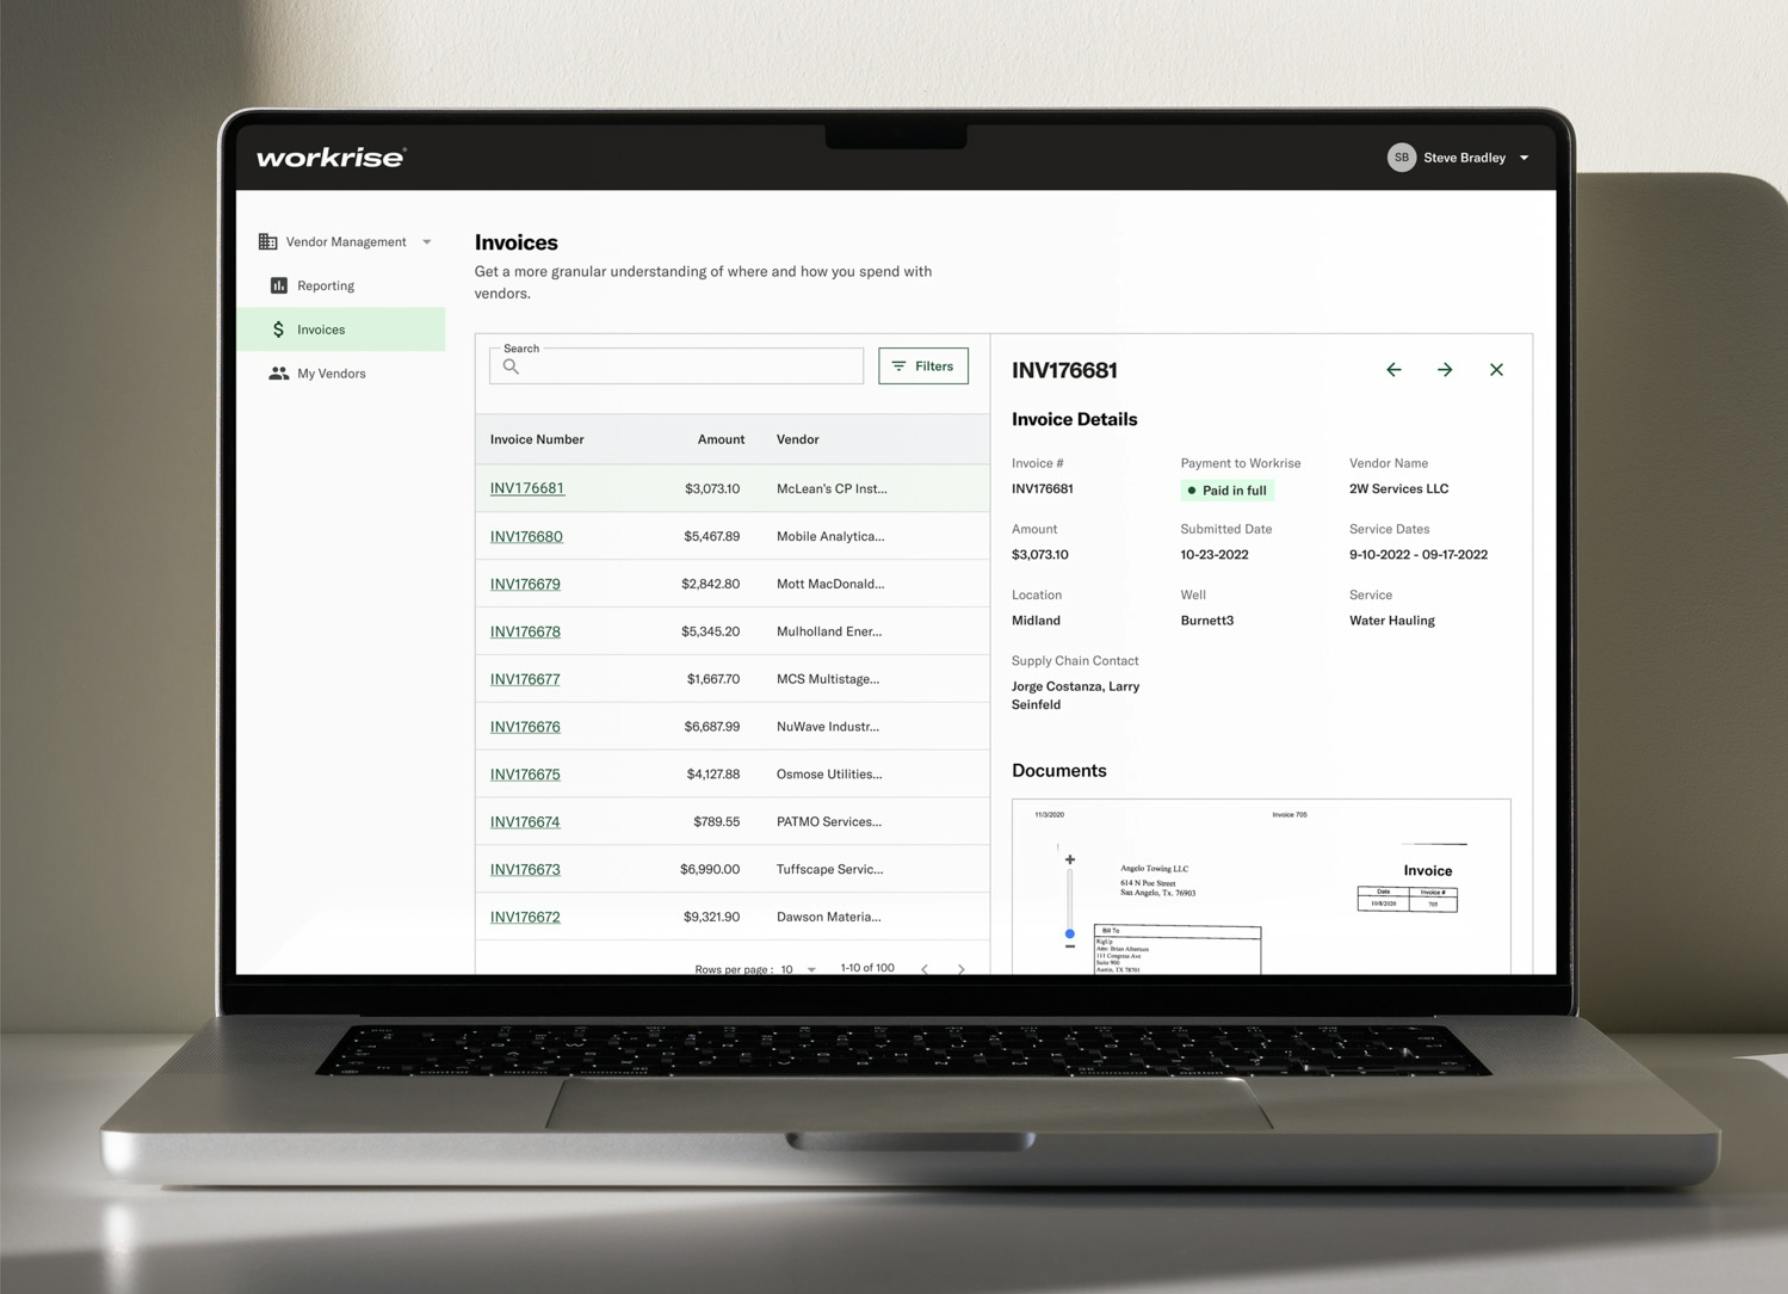
Task: Click the magnifier icon in the search box
Action: (x=511, y=367)
